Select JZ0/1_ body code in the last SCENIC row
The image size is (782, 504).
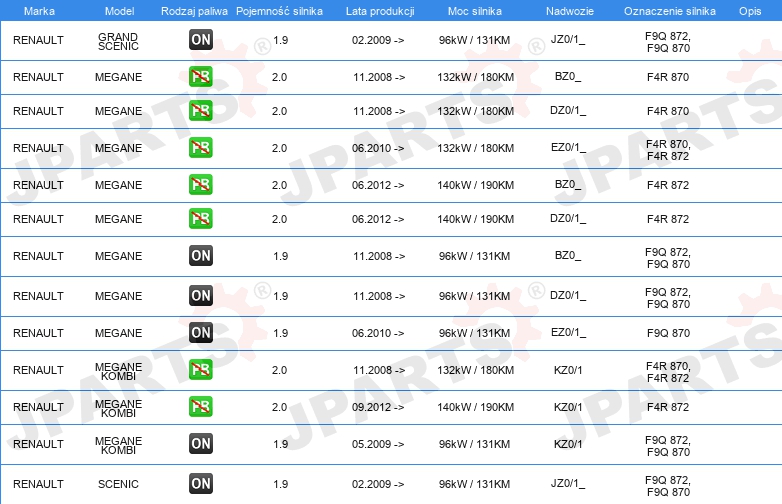568,483
